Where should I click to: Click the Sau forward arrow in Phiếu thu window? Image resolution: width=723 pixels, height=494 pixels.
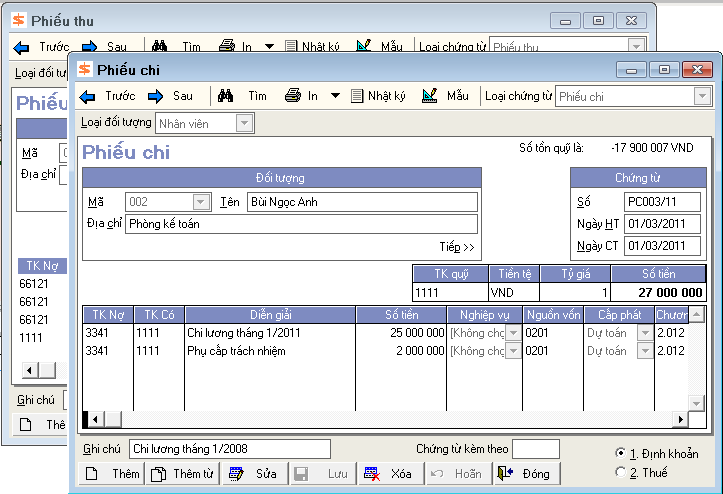(89, 47)
